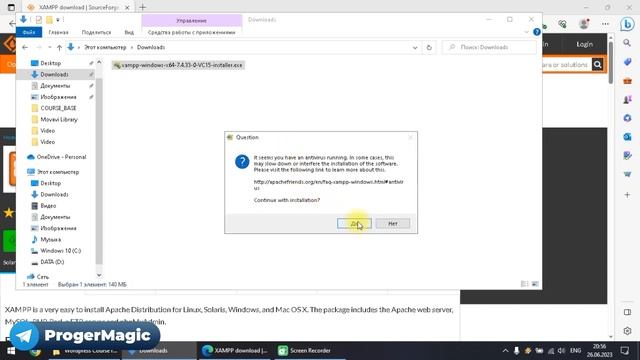
Task: Open Edge sidebar Shopping tag icon
Action: click(x=627, y=62)
